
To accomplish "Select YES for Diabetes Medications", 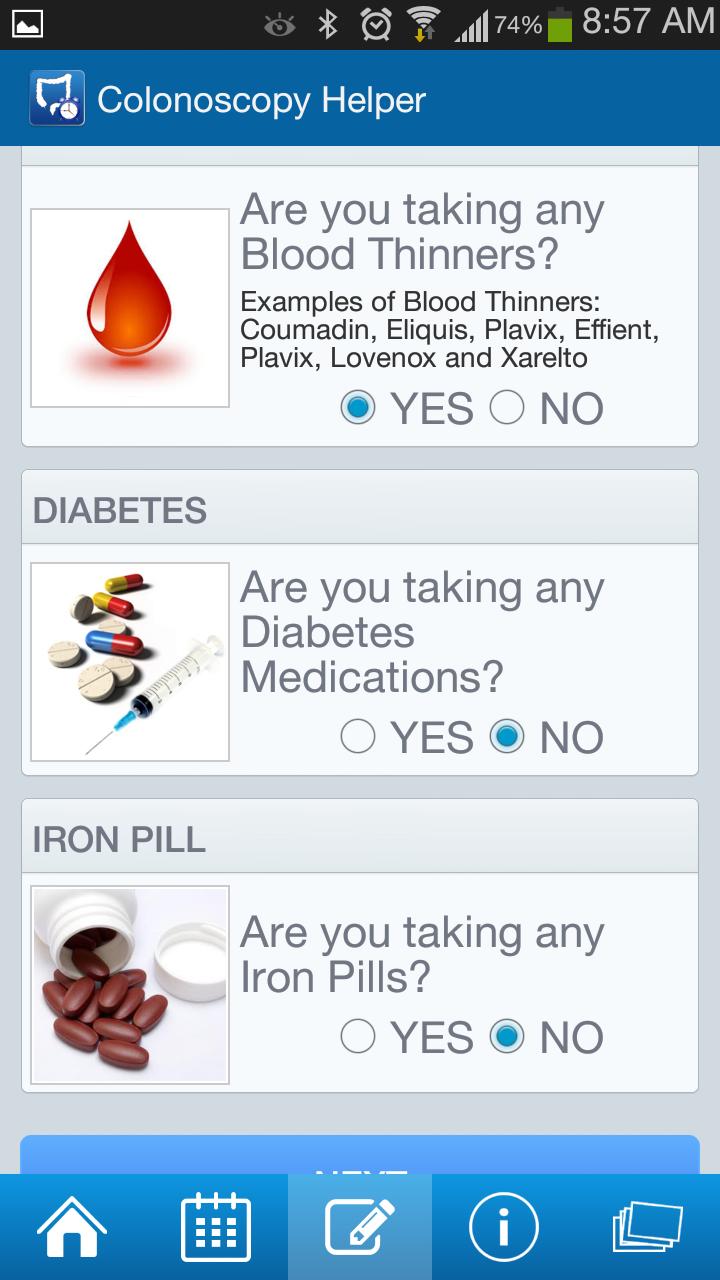I will coord(358,737).
